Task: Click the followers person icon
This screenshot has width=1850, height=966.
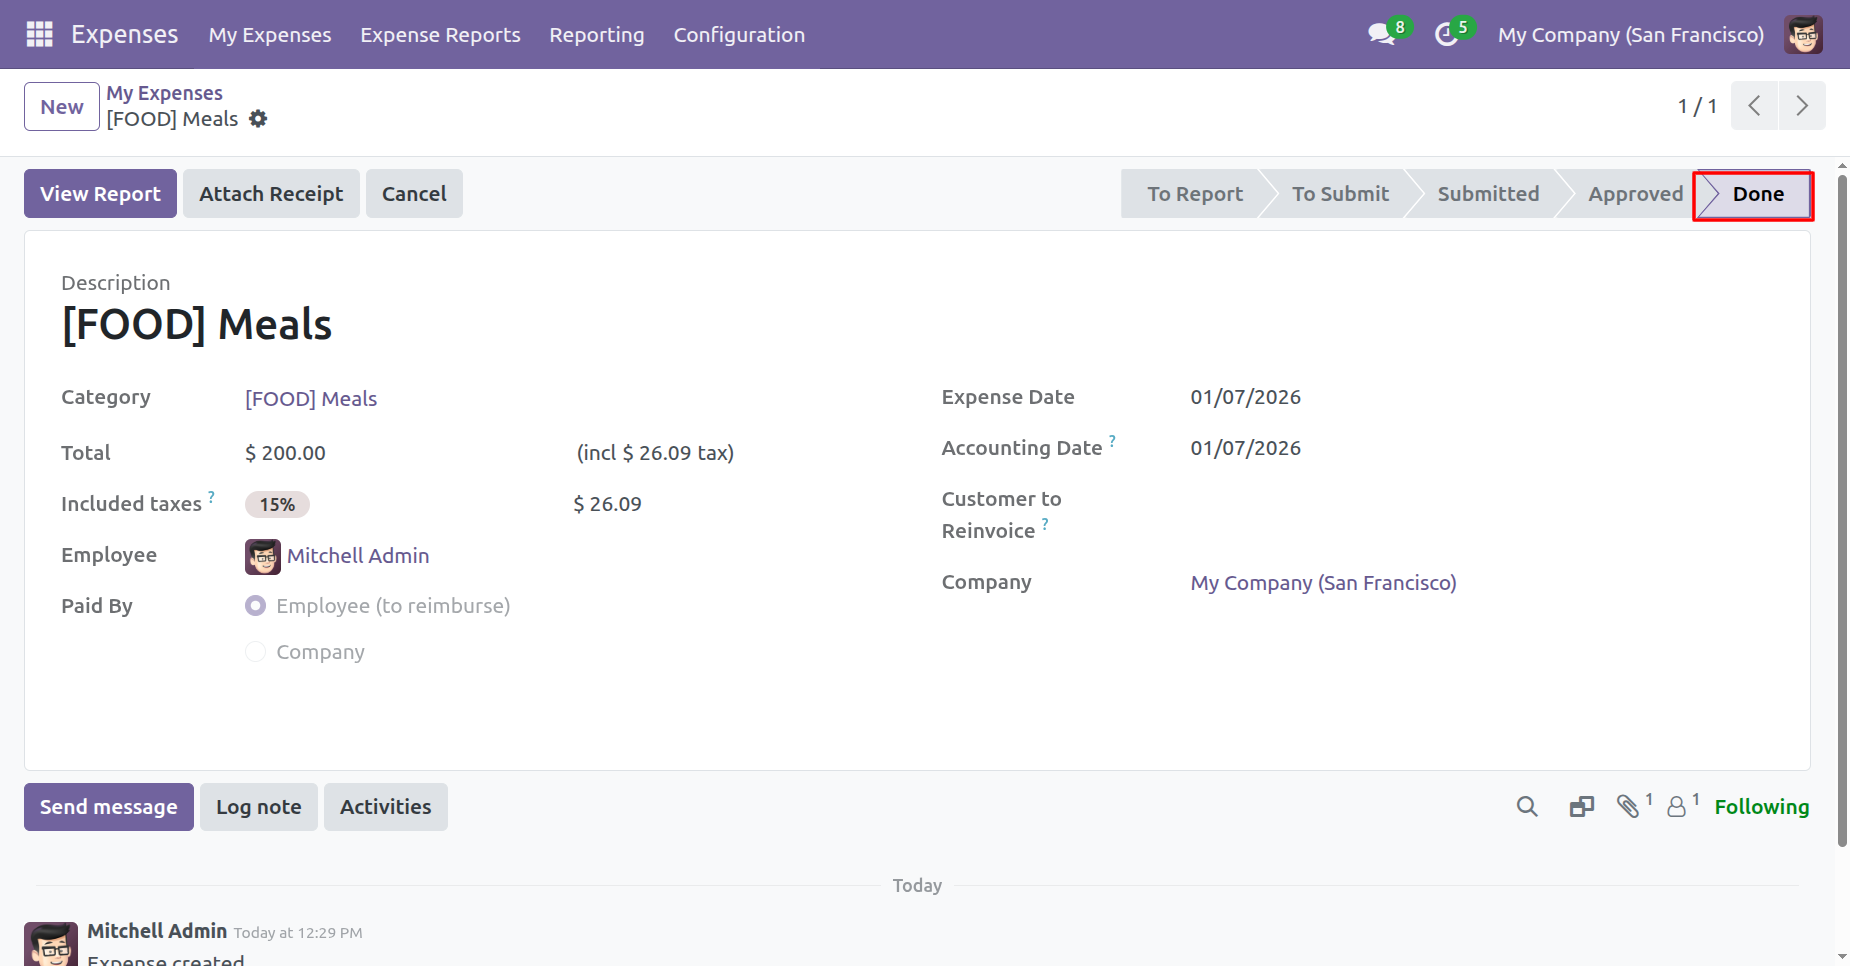Action: pyautogui.click(x=1677, y=806)
